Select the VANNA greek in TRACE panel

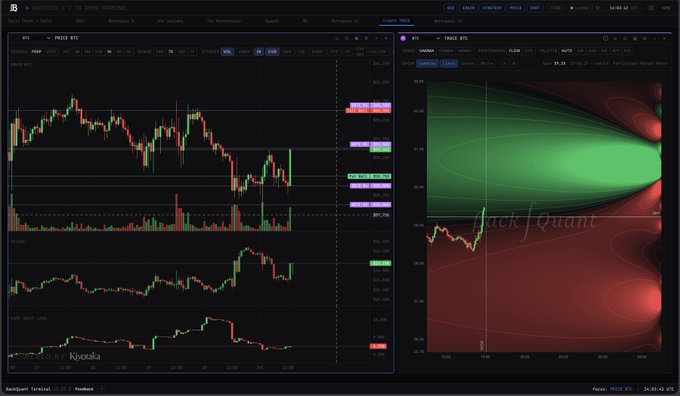pyautogui.click(x=464, y=51)
